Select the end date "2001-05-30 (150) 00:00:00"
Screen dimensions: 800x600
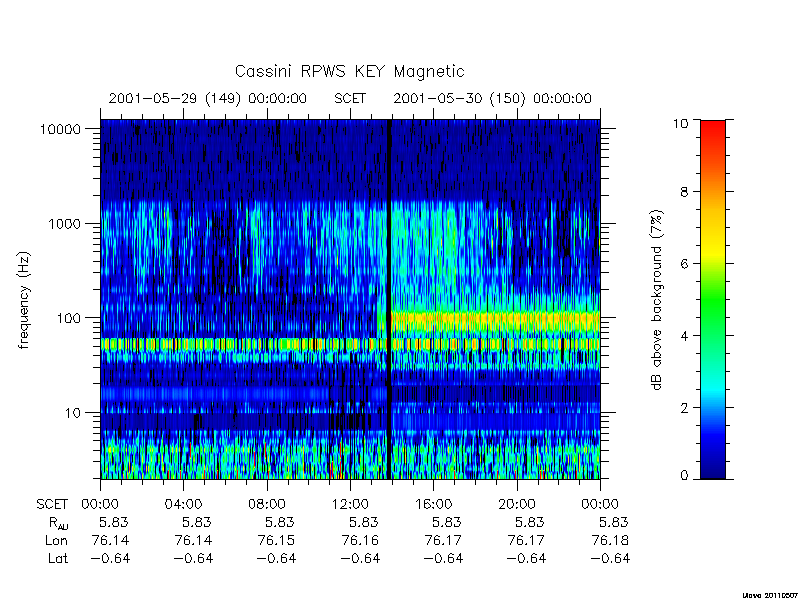492,98
